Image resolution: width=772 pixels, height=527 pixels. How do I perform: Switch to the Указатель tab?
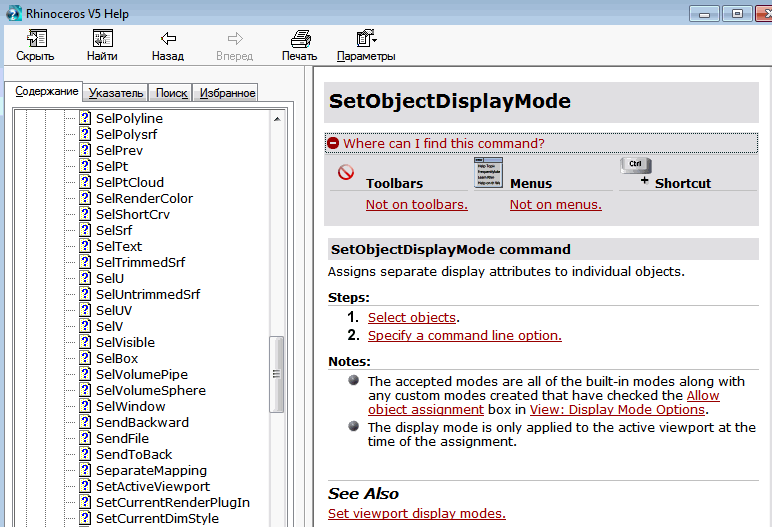pos(116,93)
